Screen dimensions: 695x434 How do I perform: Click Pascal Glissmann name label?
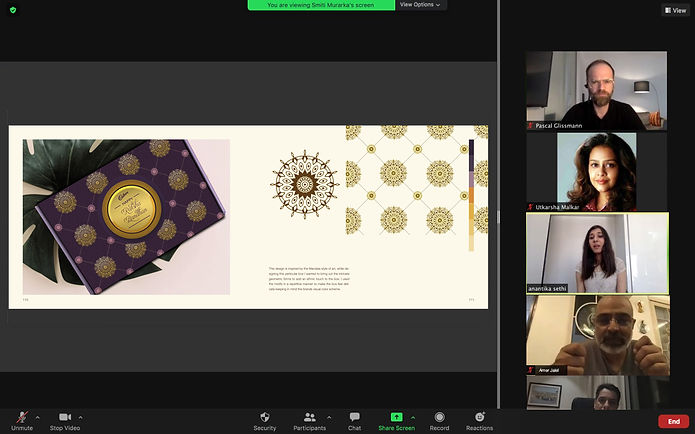tap(558, 126)
